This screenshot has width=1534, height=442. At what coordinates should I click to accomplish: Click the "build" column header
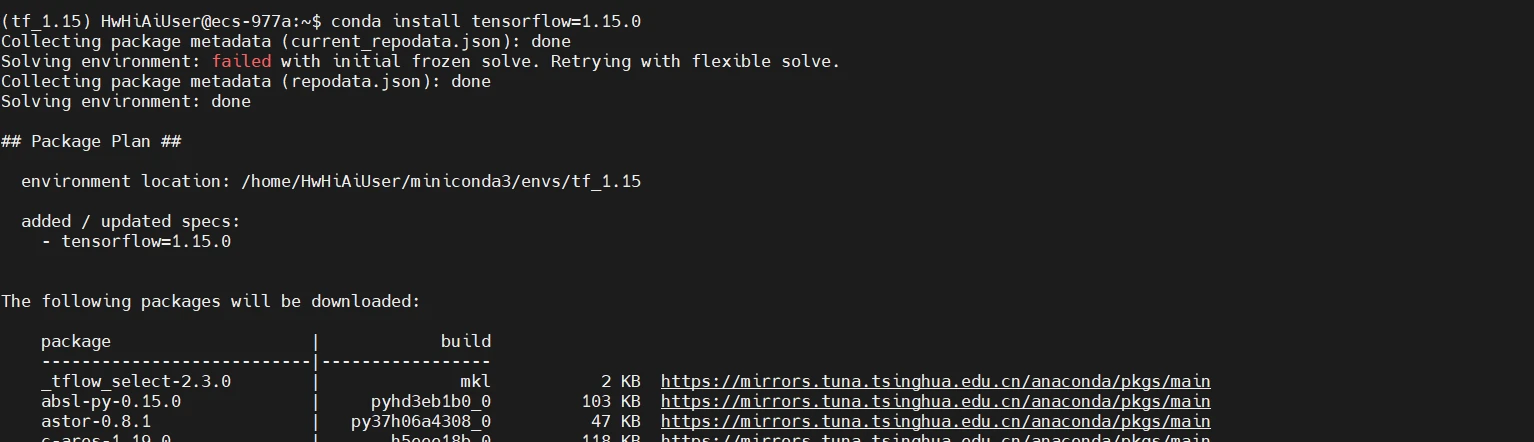466,341
